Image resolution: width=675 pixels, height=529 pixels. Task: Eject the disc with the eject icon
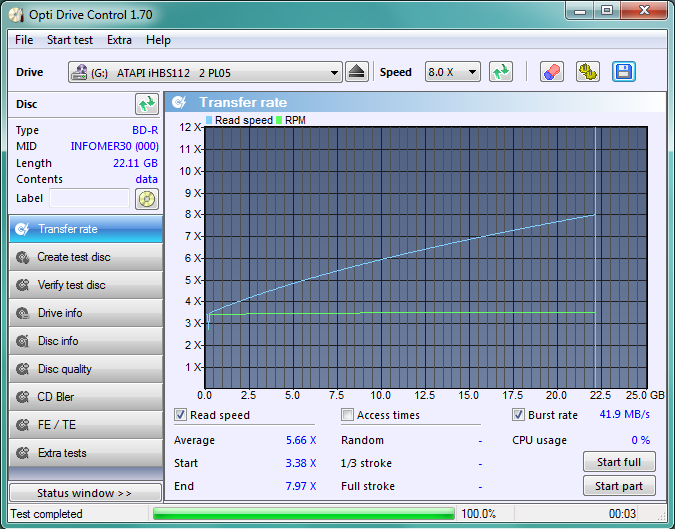click(x=356, y=72)
